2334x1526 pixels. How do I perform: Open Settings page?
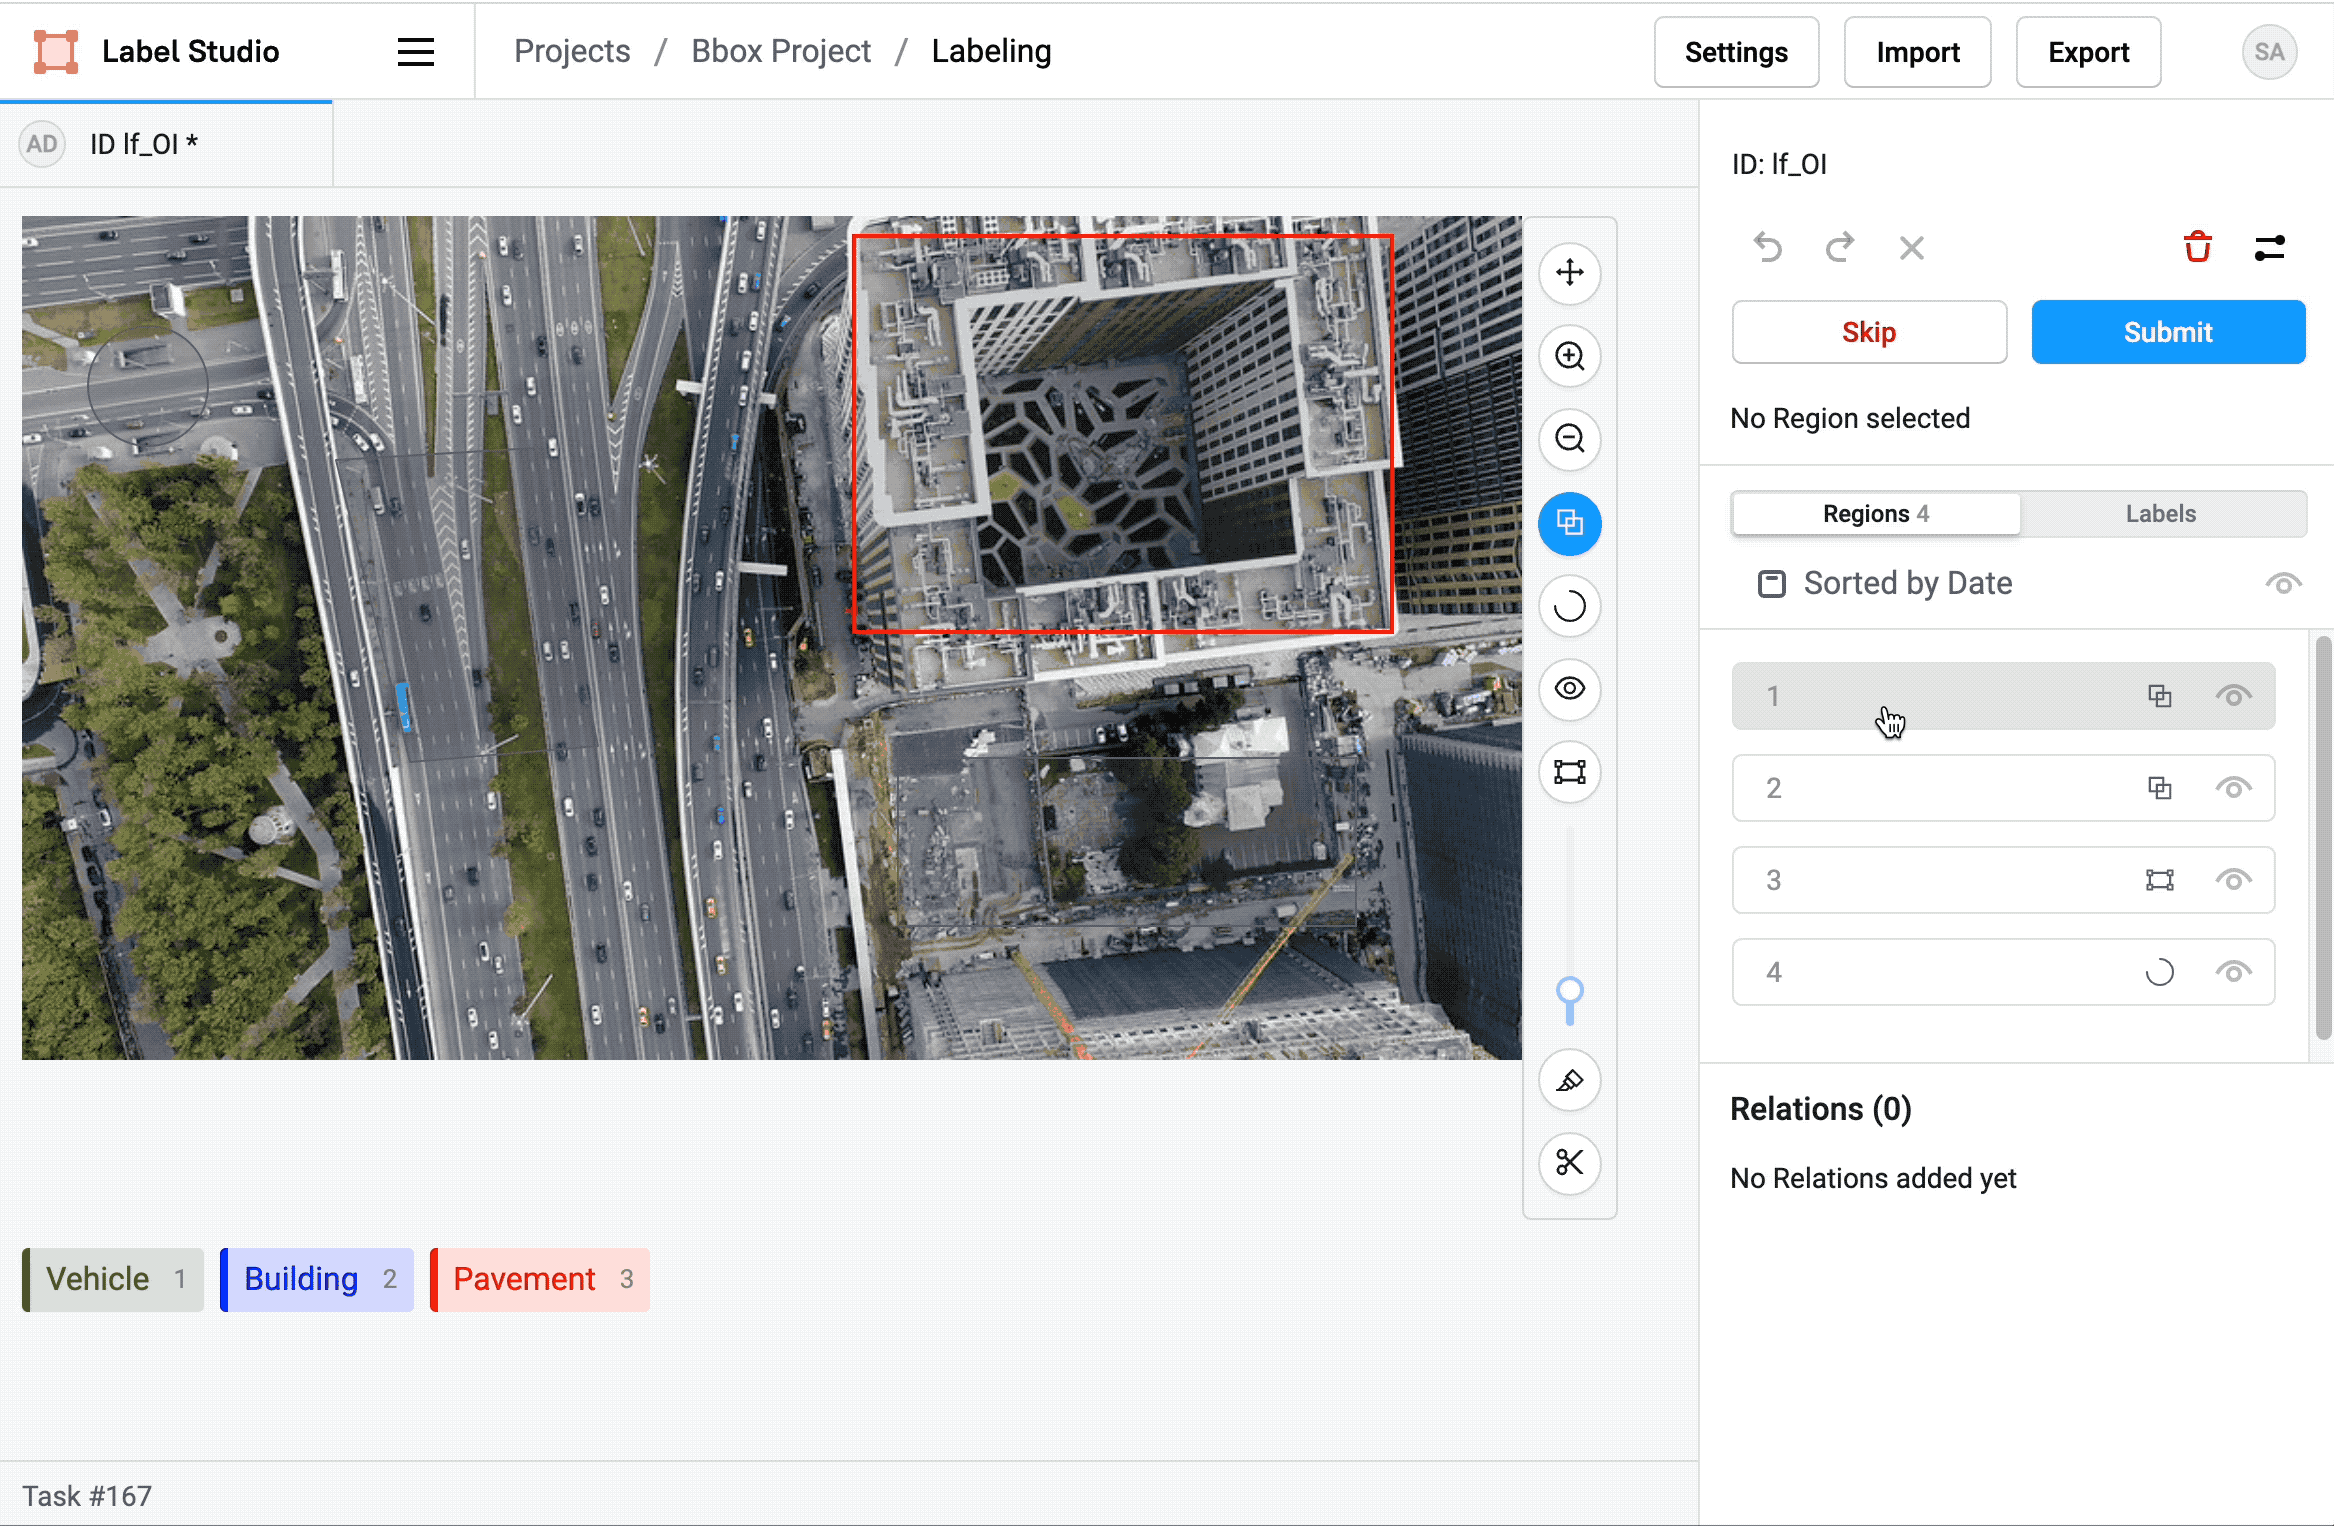pos(1736,51)
